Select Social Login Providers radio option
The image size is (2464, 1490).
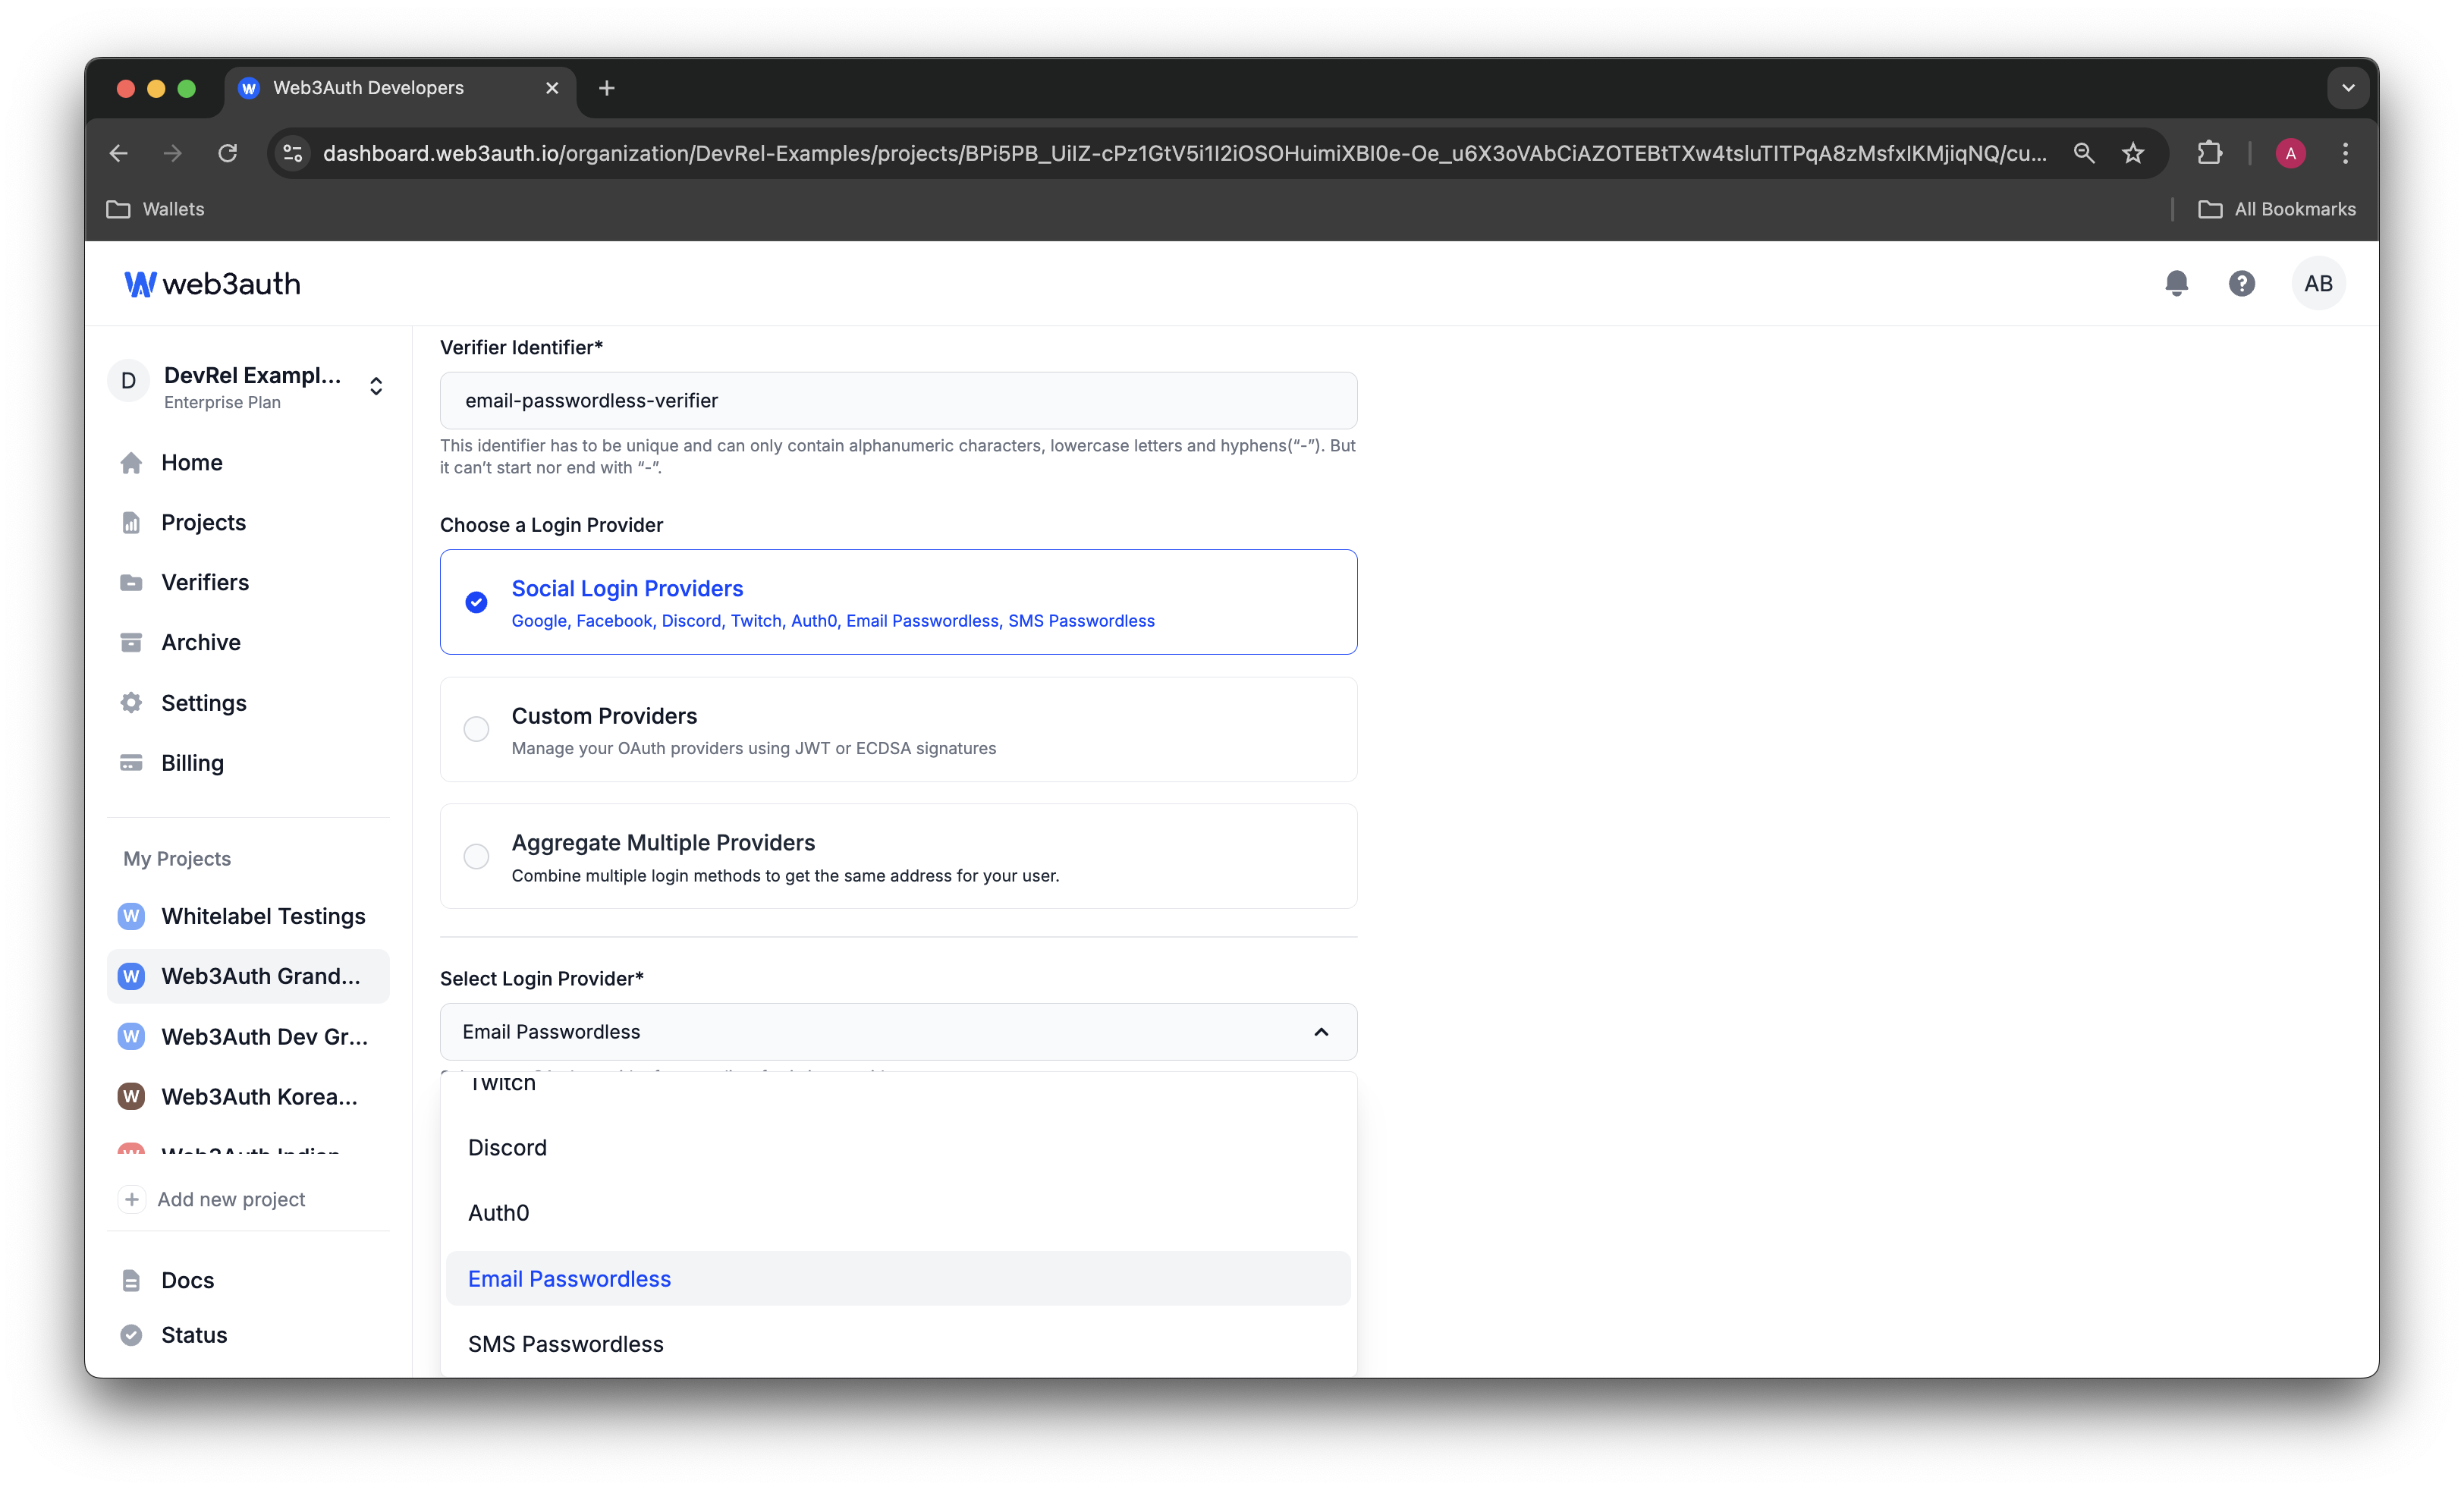point(476,602)
